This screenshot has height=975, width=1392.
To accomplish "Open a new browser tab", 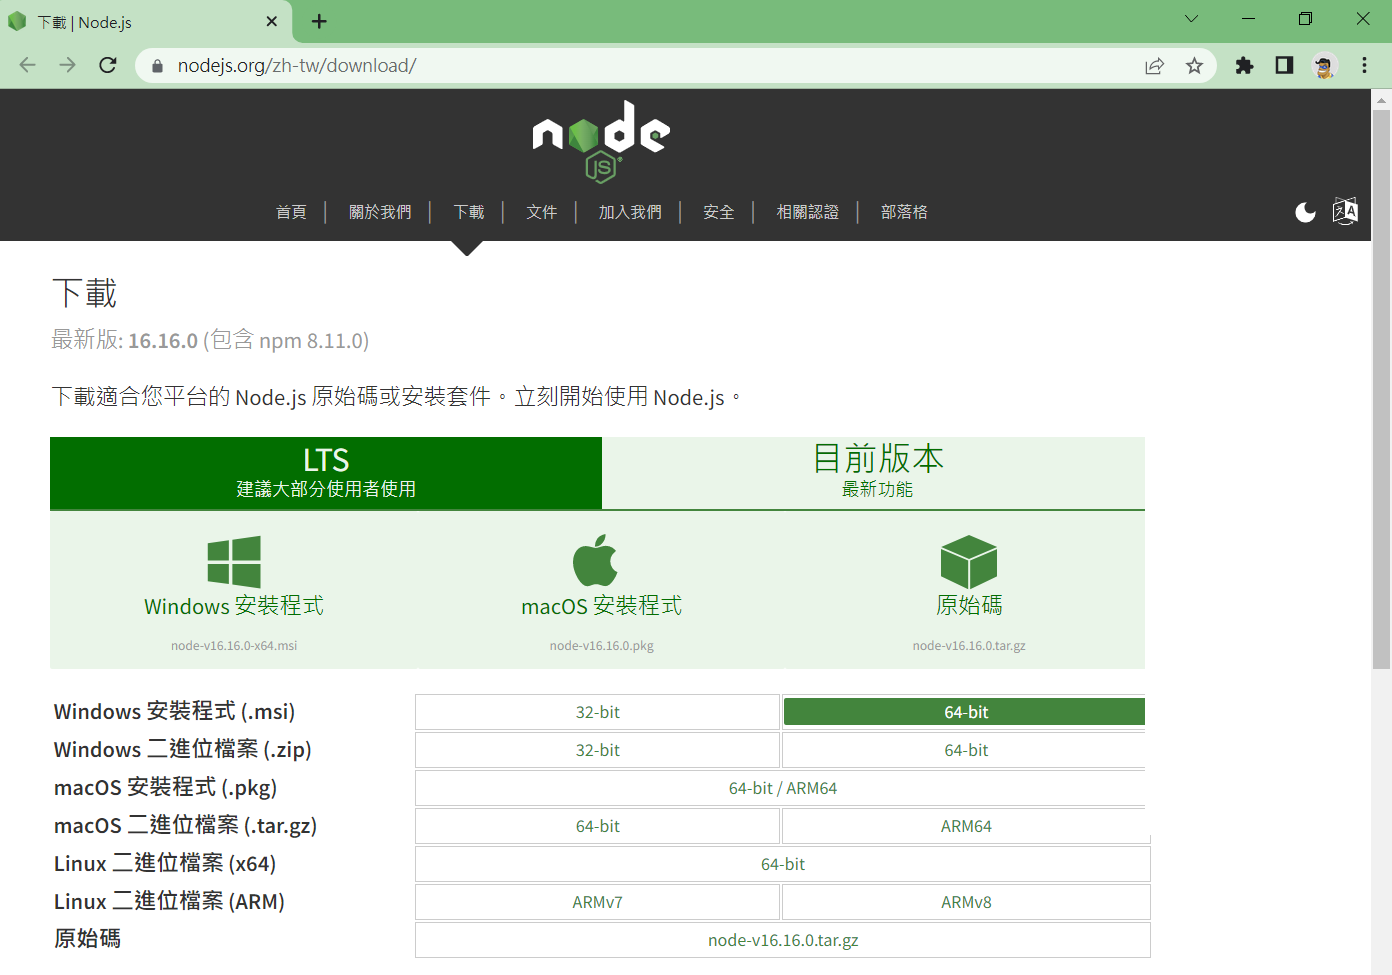I will [x=319, y=21].
